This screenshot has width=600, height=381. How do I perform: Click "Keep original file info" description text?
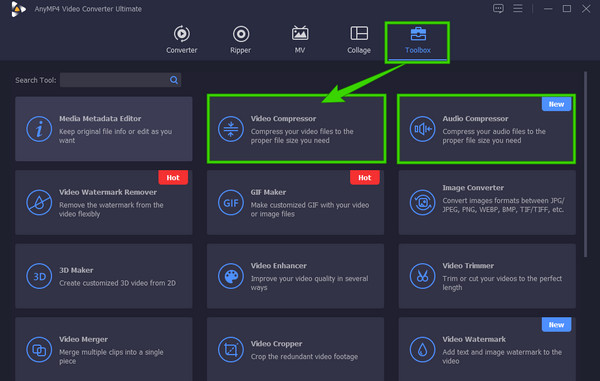tap(115, 136)
